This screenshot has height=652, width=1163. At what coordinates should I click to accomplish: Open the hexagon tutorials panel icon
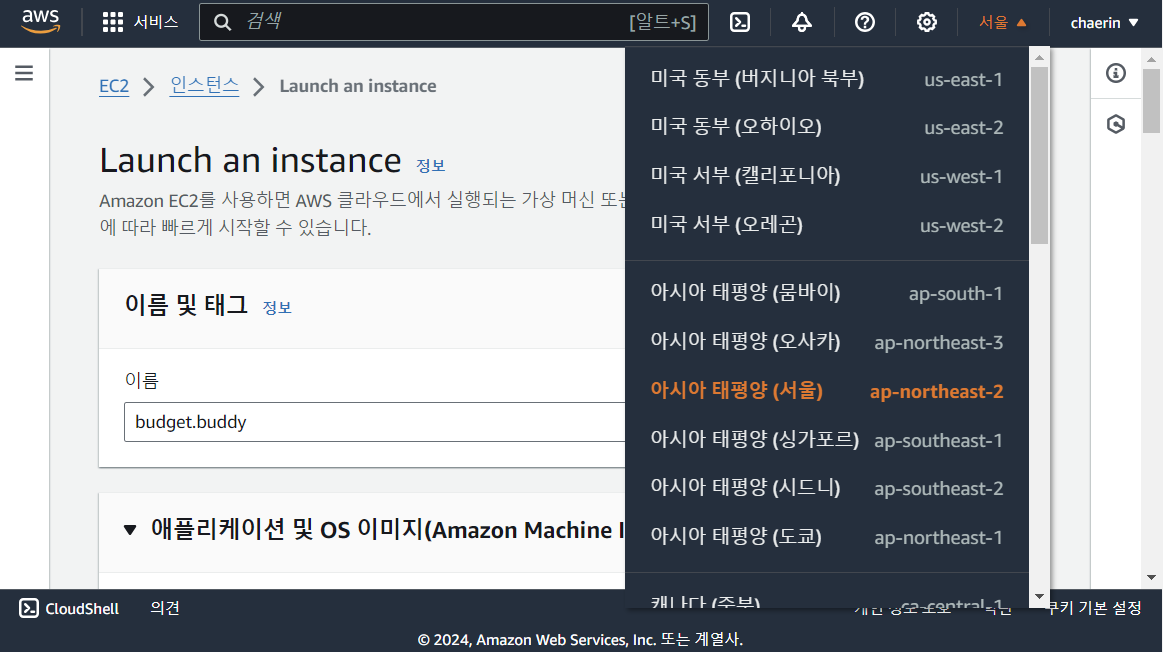pos(1116,124)
